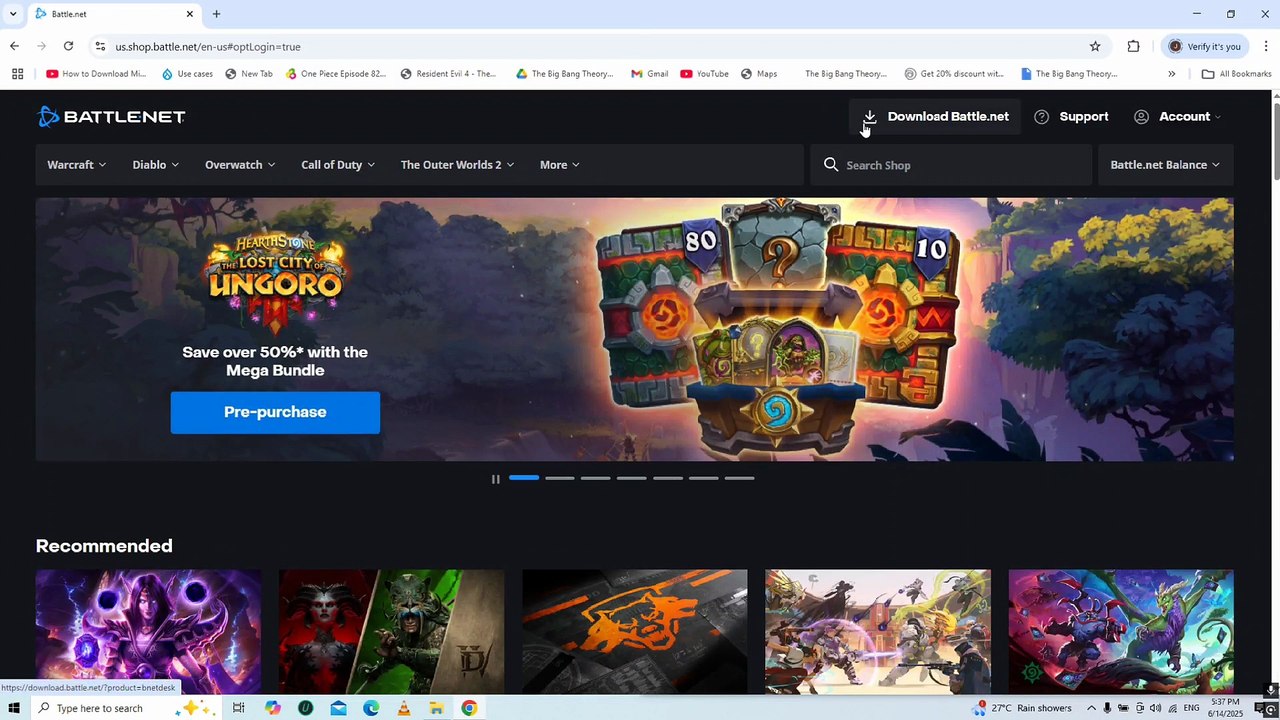Open File Explorer from the taskbar
1280x720 pixels.
click(436, 708)
